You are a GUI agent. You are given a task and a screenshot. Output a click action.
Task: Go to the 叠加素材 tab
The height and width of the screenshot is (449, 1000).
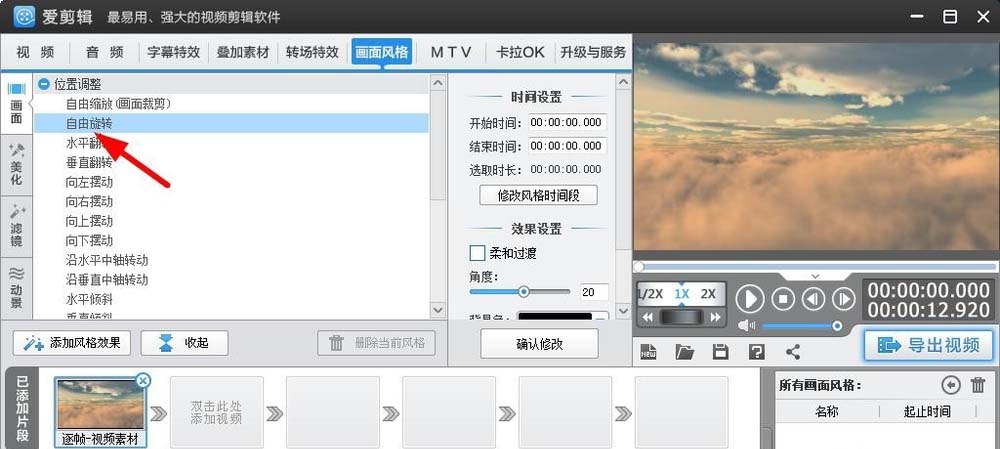click(243, 52)
